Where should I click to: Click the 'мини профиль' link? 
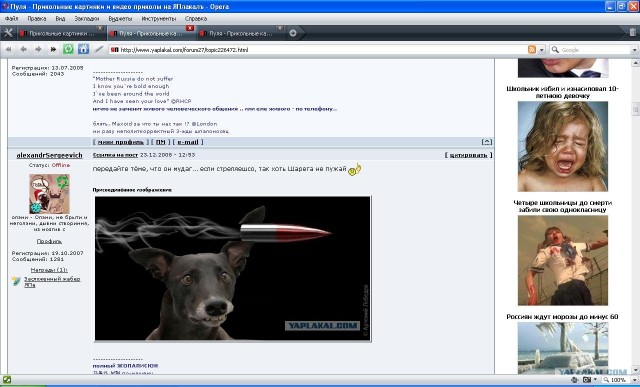(121, 142)
